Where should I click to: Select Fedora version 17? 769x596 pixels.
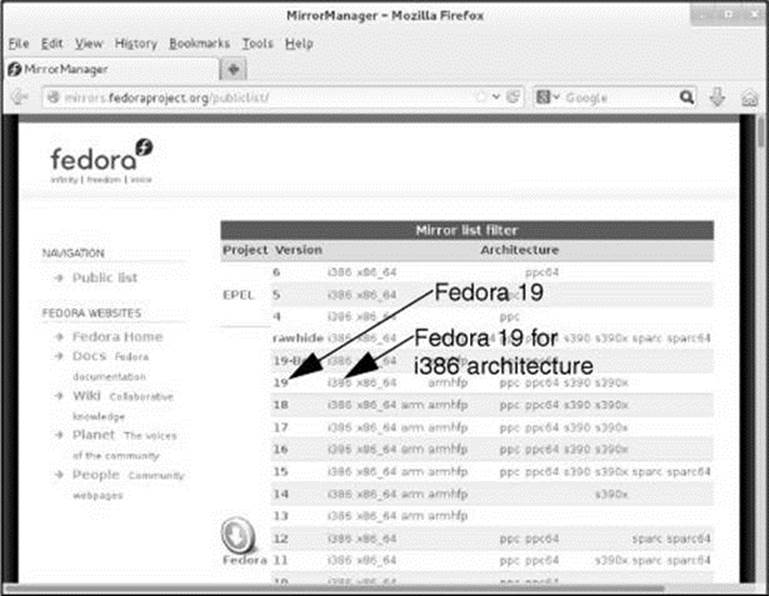coord(281,428)
